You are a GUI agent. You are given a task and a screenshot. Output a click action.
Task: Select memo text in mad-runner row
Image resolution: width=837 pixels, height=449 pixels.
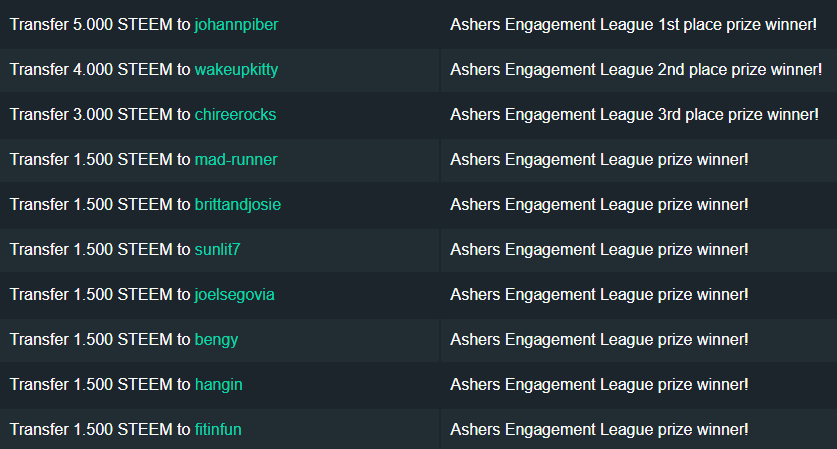click(x=599, y=159)
